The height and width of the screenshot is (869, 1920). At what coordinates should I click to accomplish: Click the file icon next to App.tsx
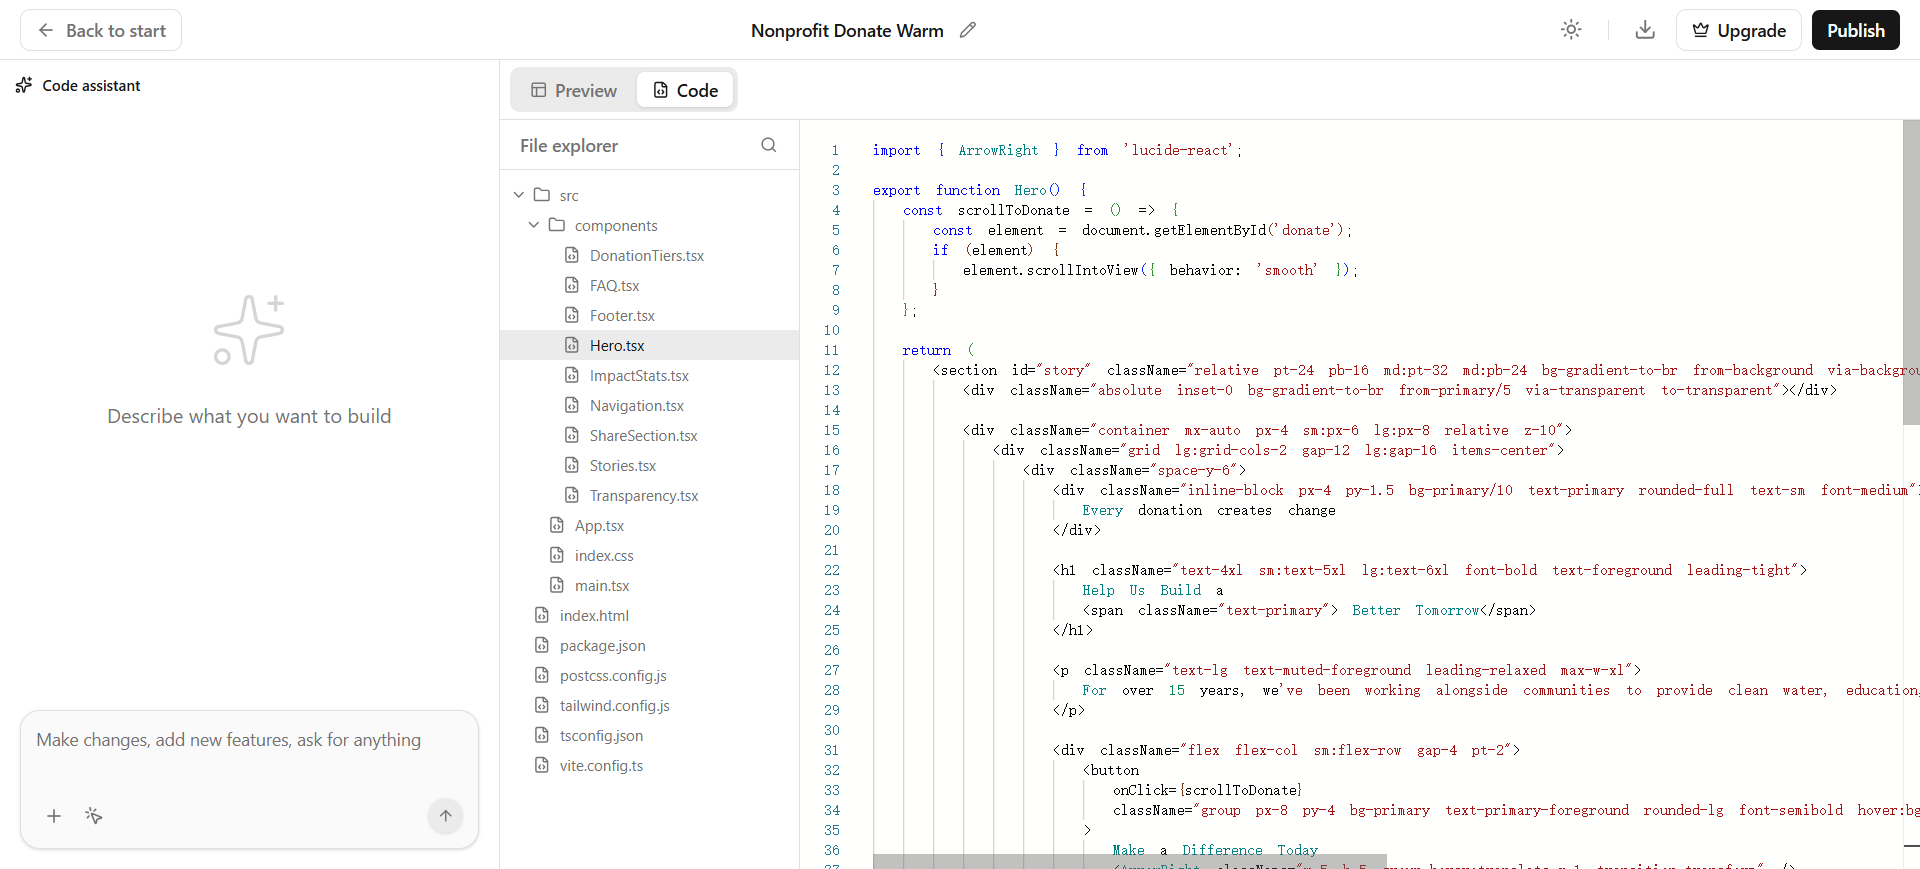[557, 525]
